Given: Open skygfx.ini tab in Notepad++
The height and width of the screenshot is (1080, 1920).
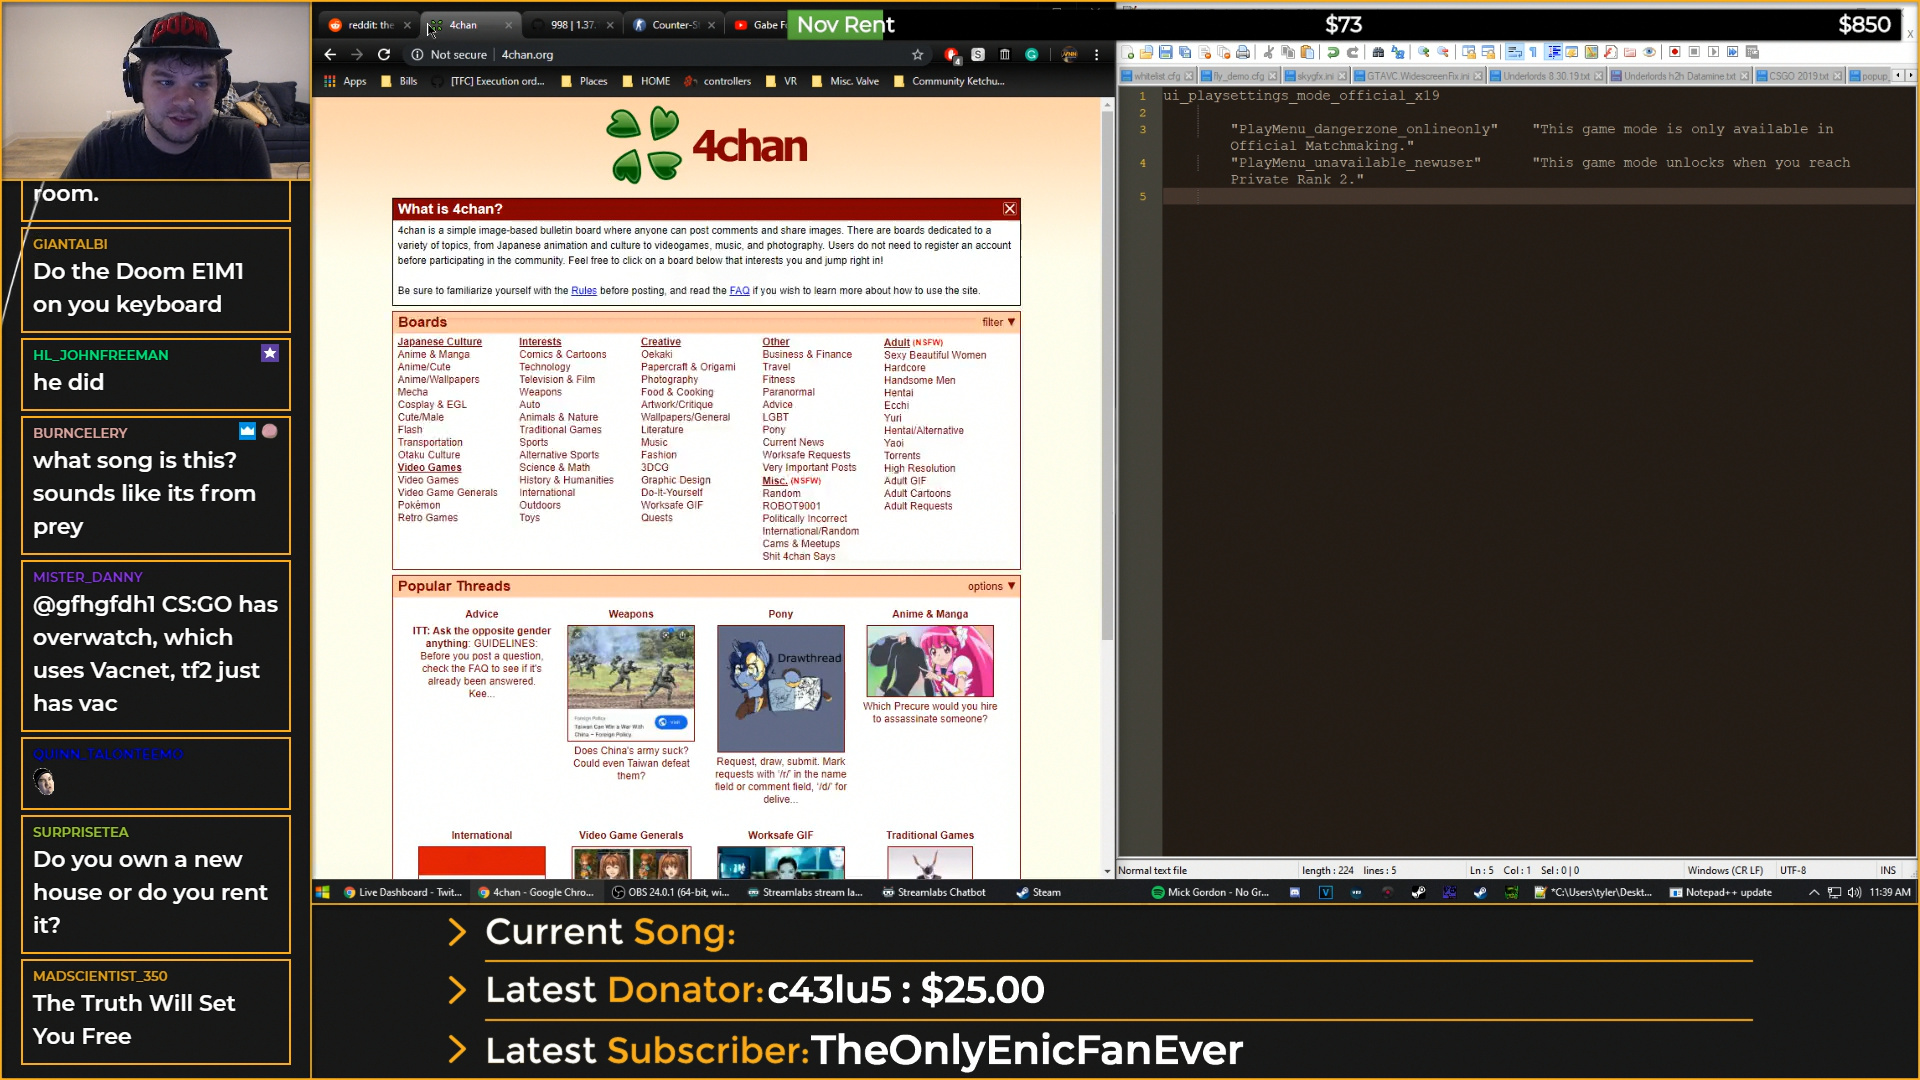Looking at the screenshot, I should tap(1316, 77).
